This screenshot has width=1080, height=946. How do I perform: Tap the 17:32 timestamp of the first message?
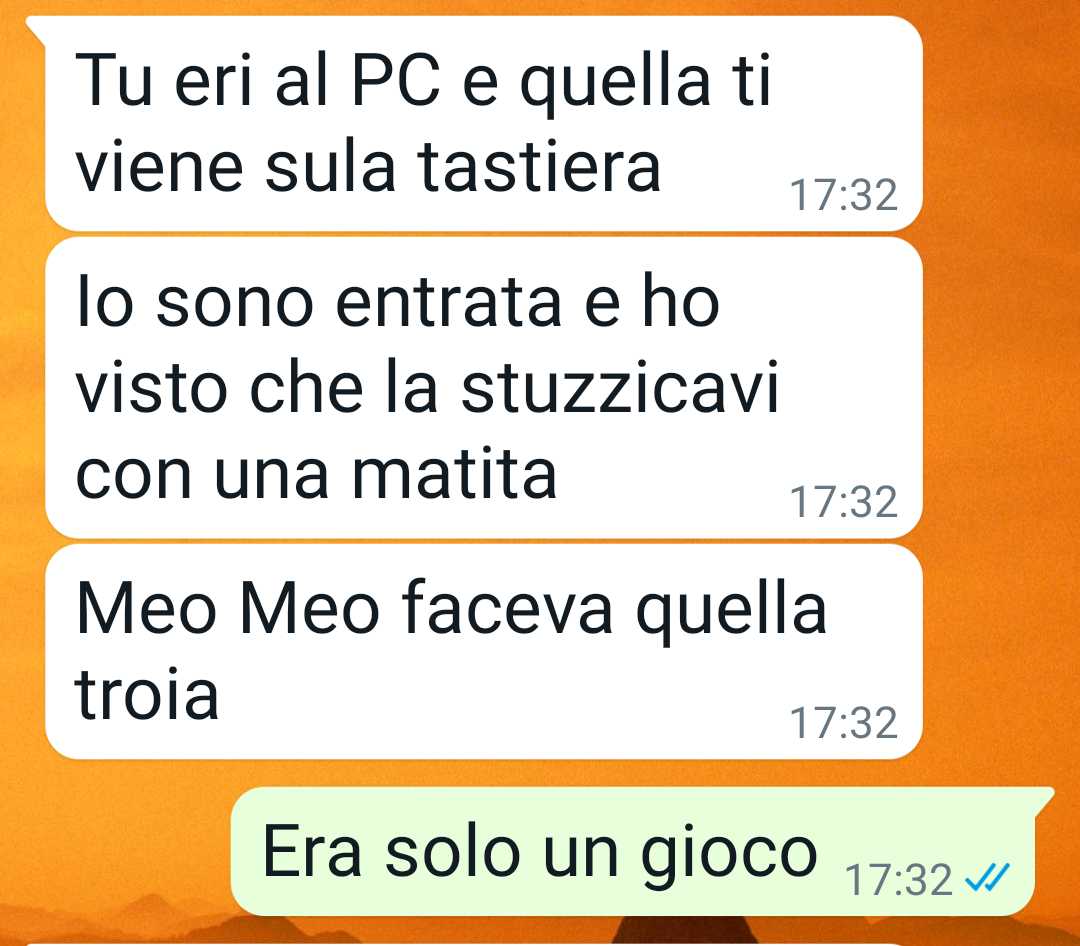[843, 195]
